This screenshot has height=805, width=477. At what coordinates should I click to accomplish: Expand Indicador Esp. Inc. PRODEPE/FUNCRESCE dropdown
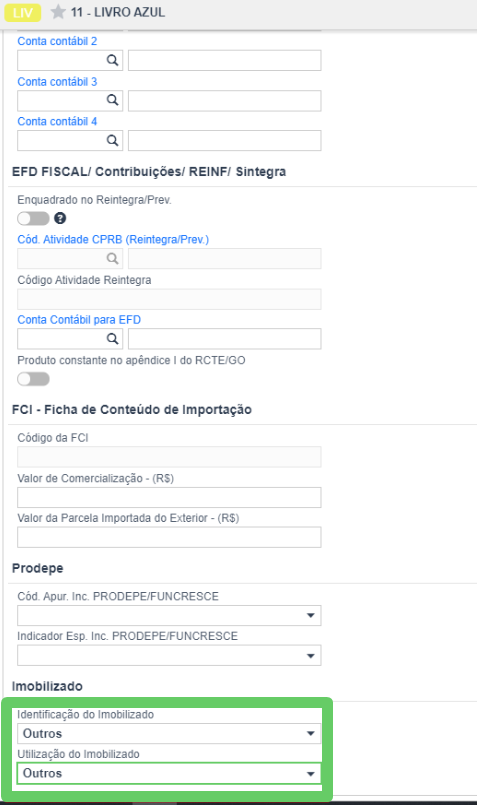pyautogui.click(x=169, y=656)
